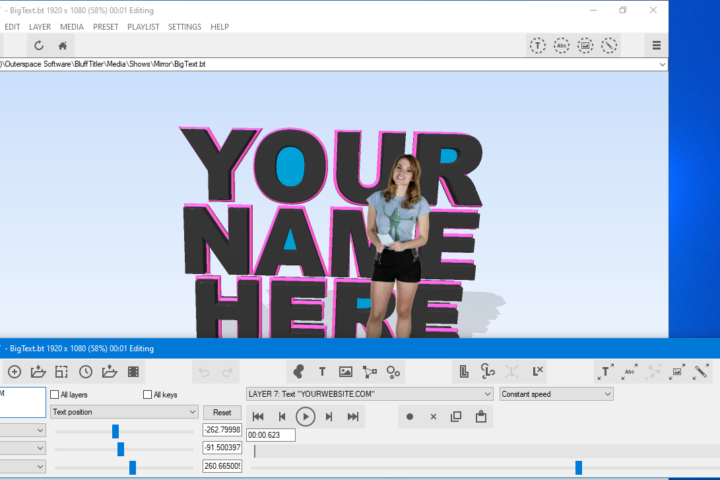Open the MEDIA menu

[x=72, y=27]
